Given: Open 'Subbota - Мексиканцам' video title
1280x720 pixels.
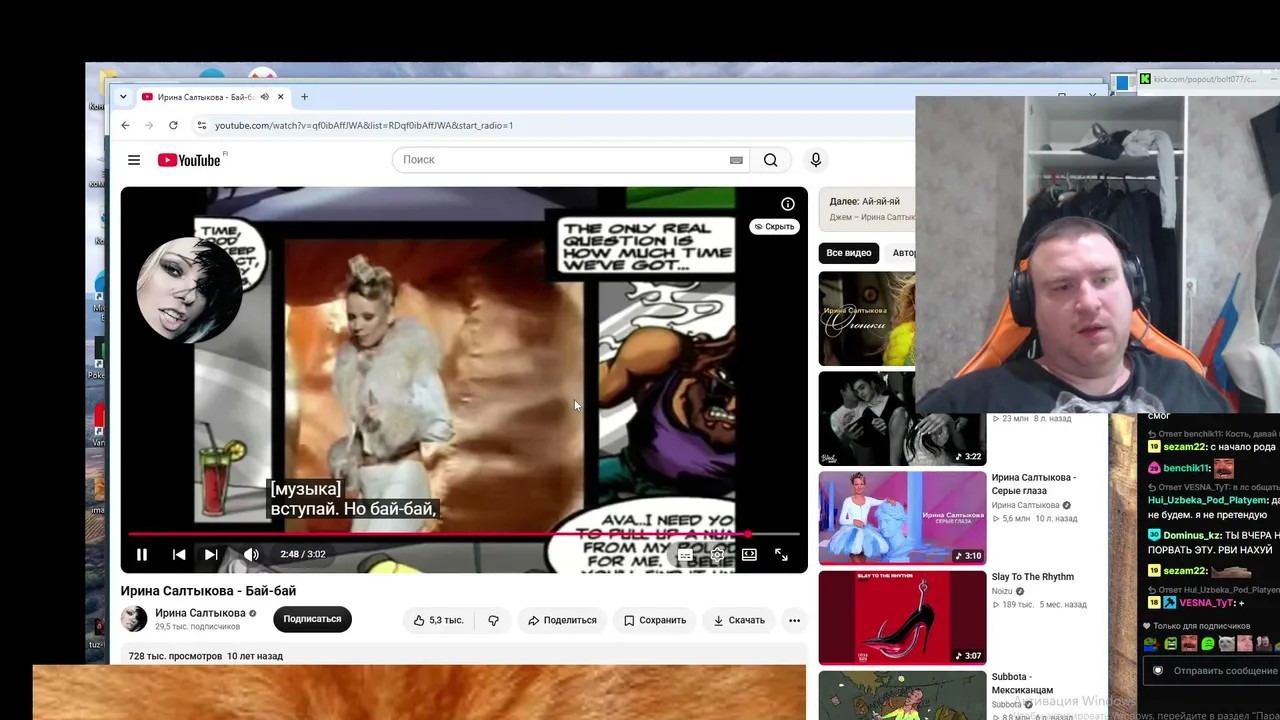Looking at the screenshot, I should click(x=1022, y=683).
